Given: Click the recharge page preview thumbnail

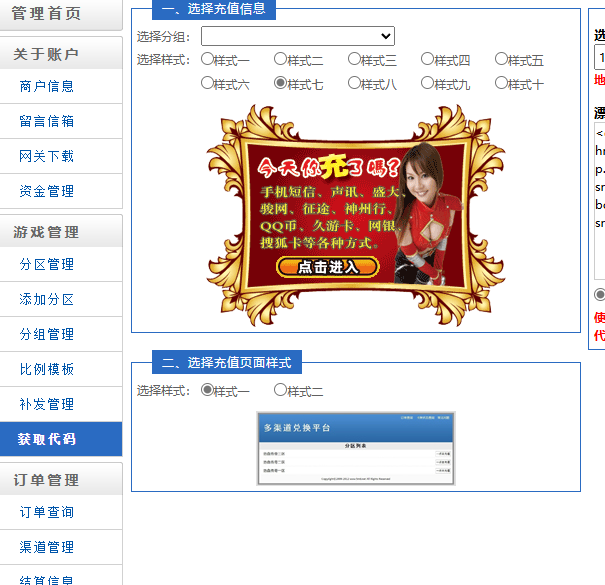Looking at the screenshot, I should 356,449.
